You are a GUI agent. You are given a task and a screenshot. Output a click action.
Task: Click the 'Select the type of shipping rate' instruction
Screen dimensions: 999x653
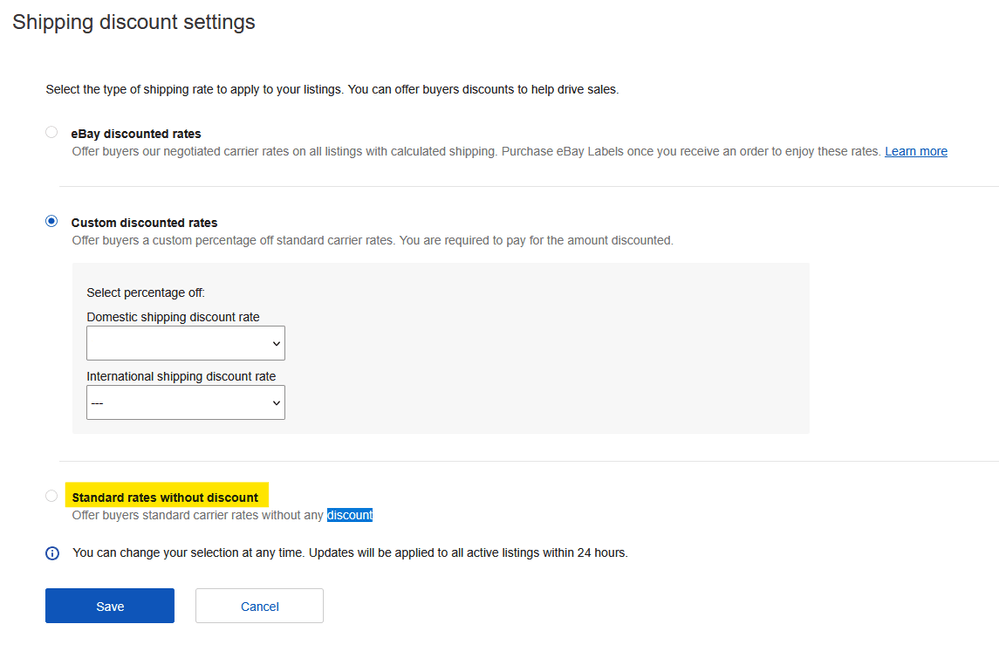pos(332,90)
